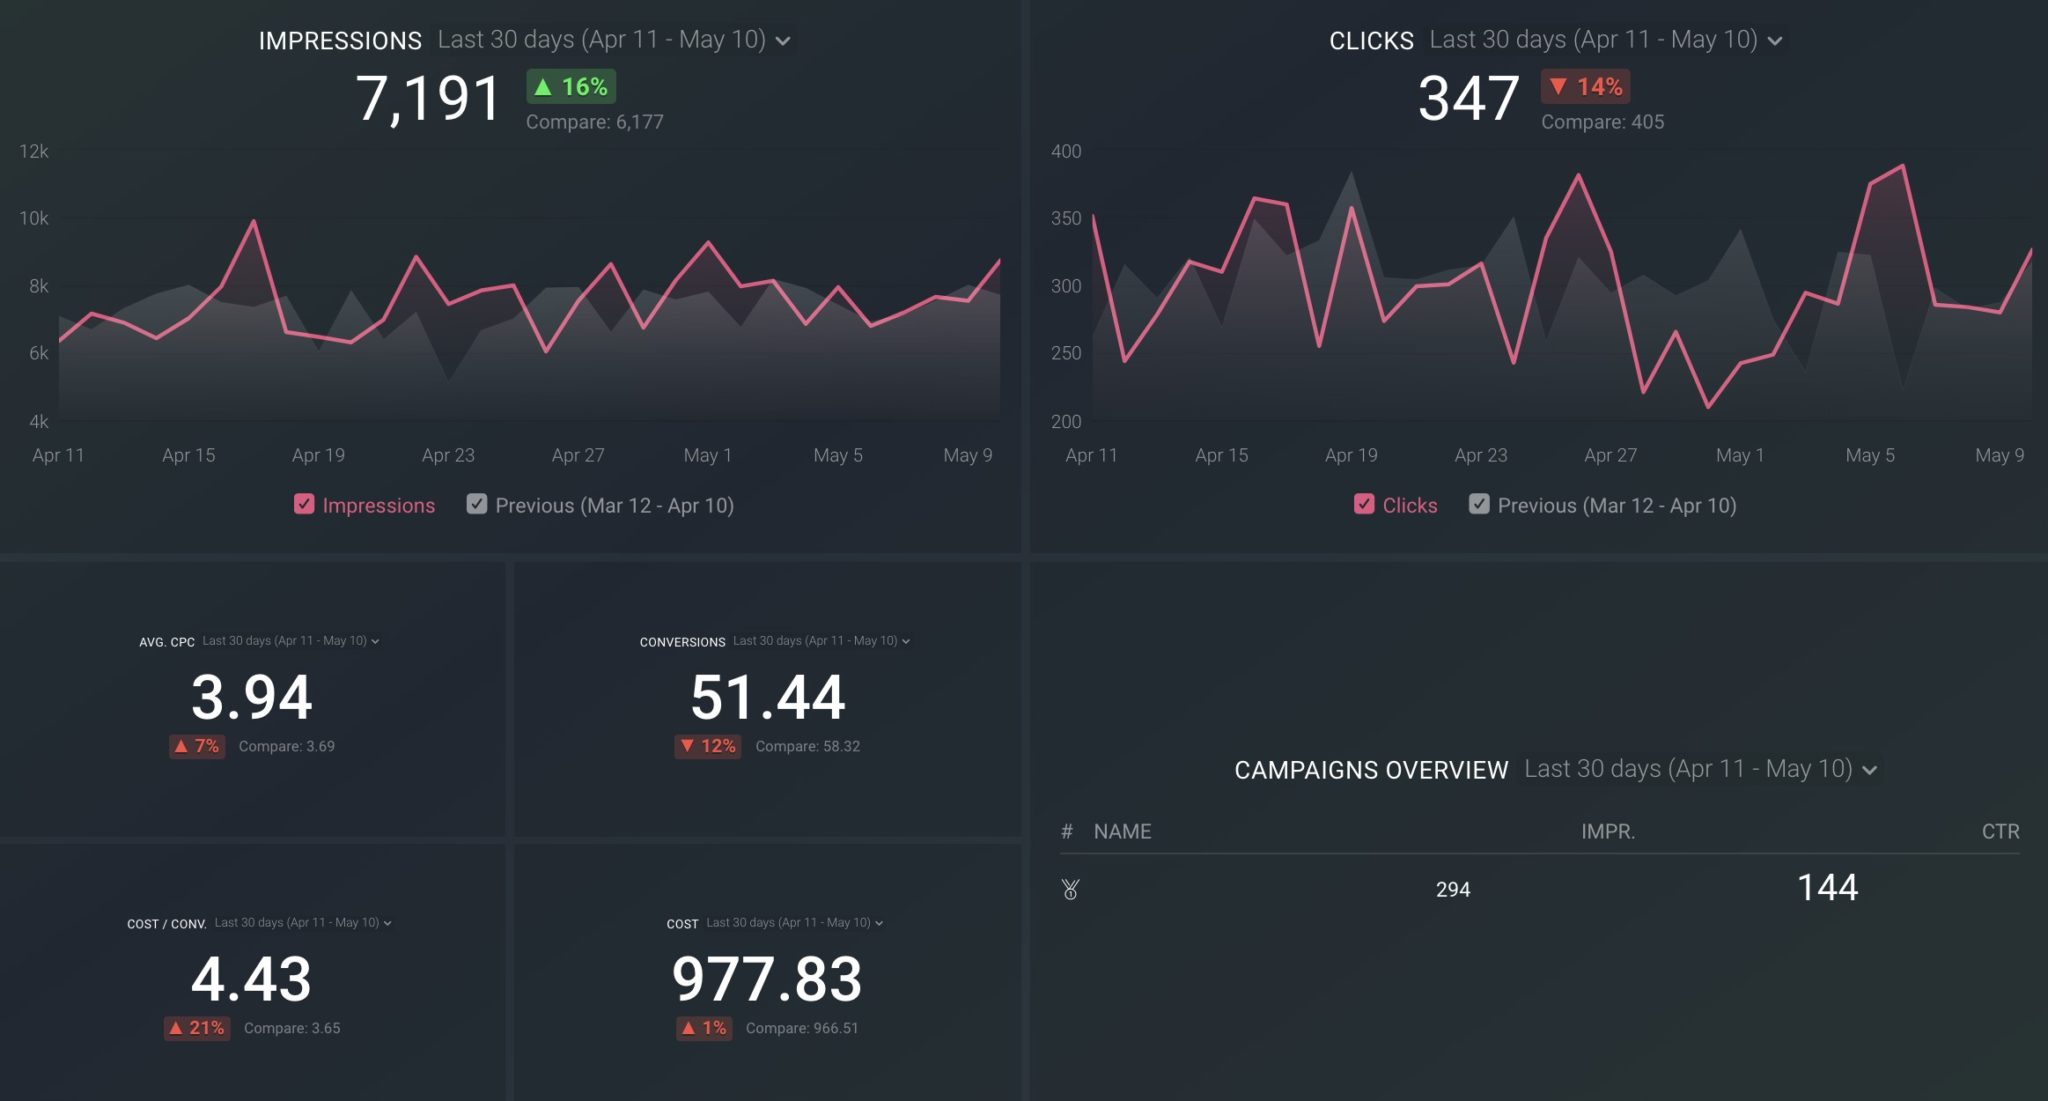Disable the Previous (Mar 12 - Apr 10) checkbox under Impressions

click(477, 504)
